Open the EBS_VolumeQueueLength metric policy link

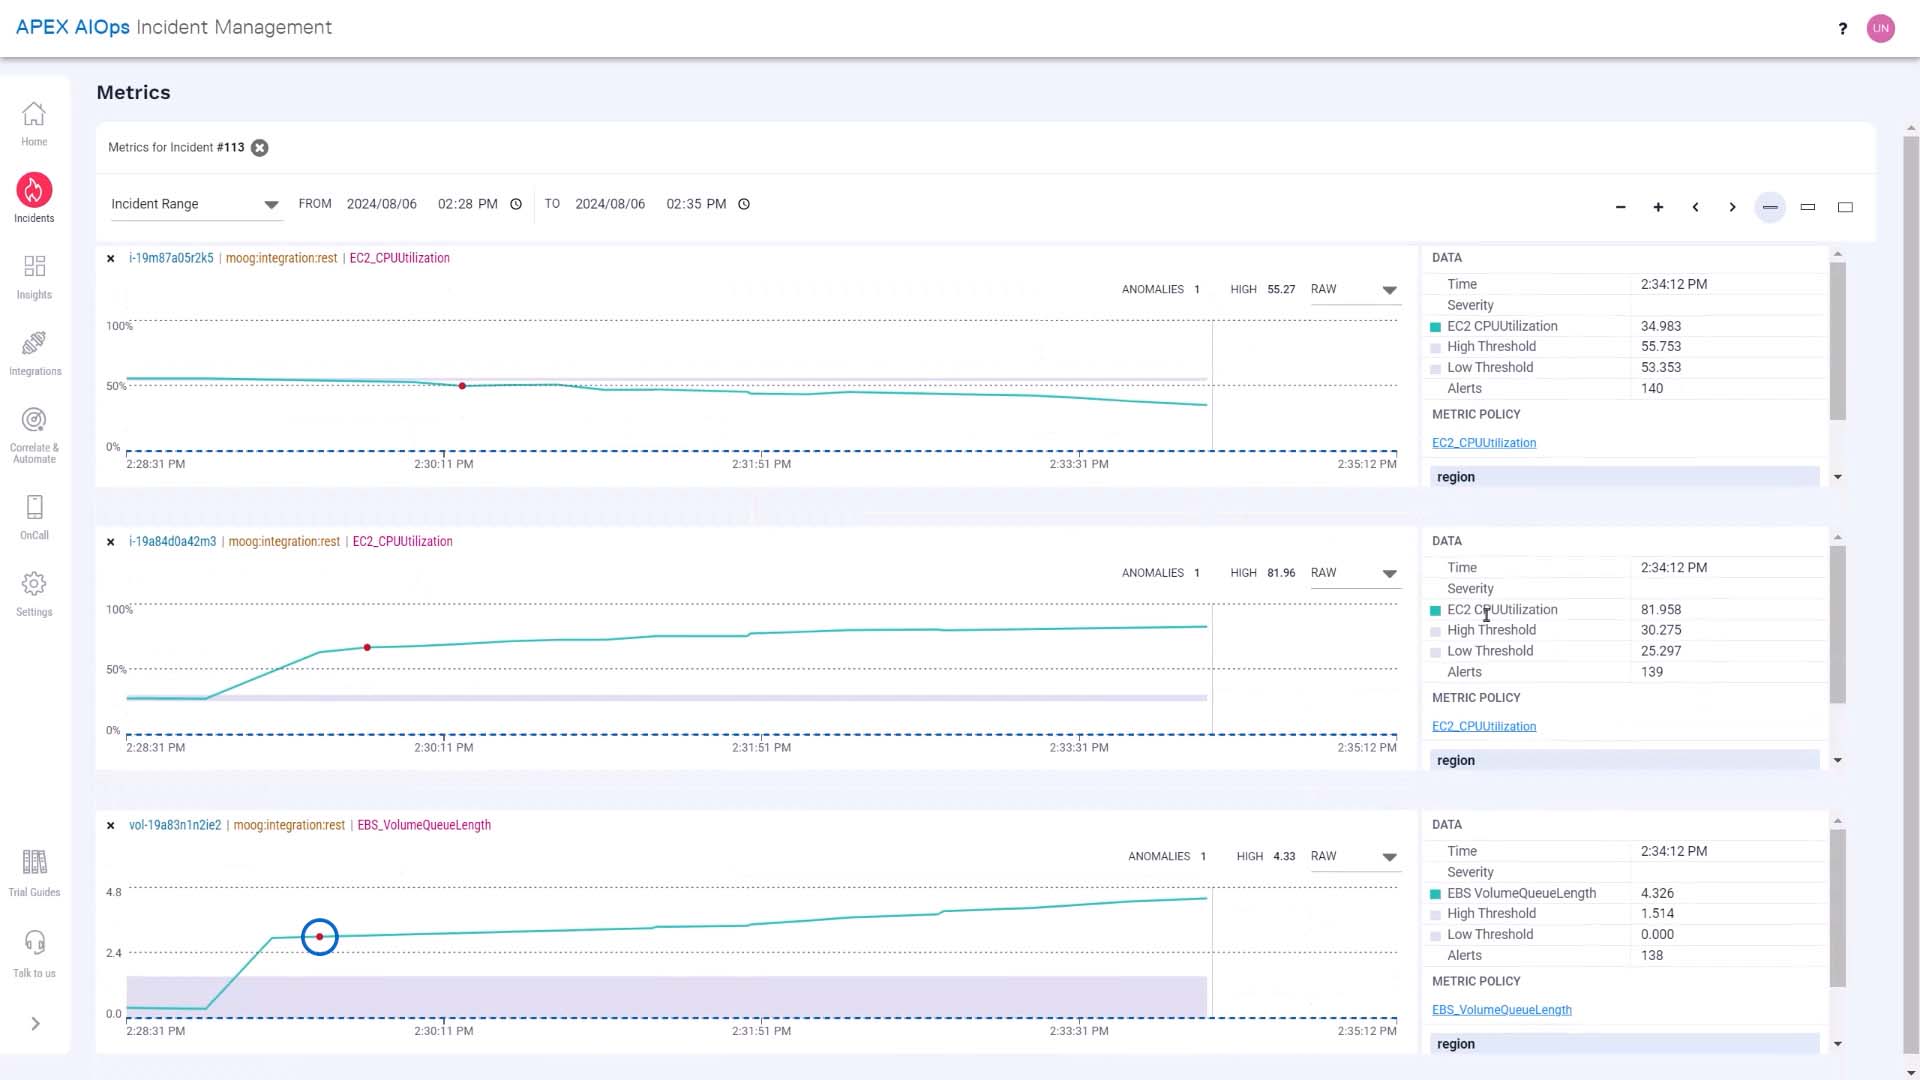pos(1502,1010)
